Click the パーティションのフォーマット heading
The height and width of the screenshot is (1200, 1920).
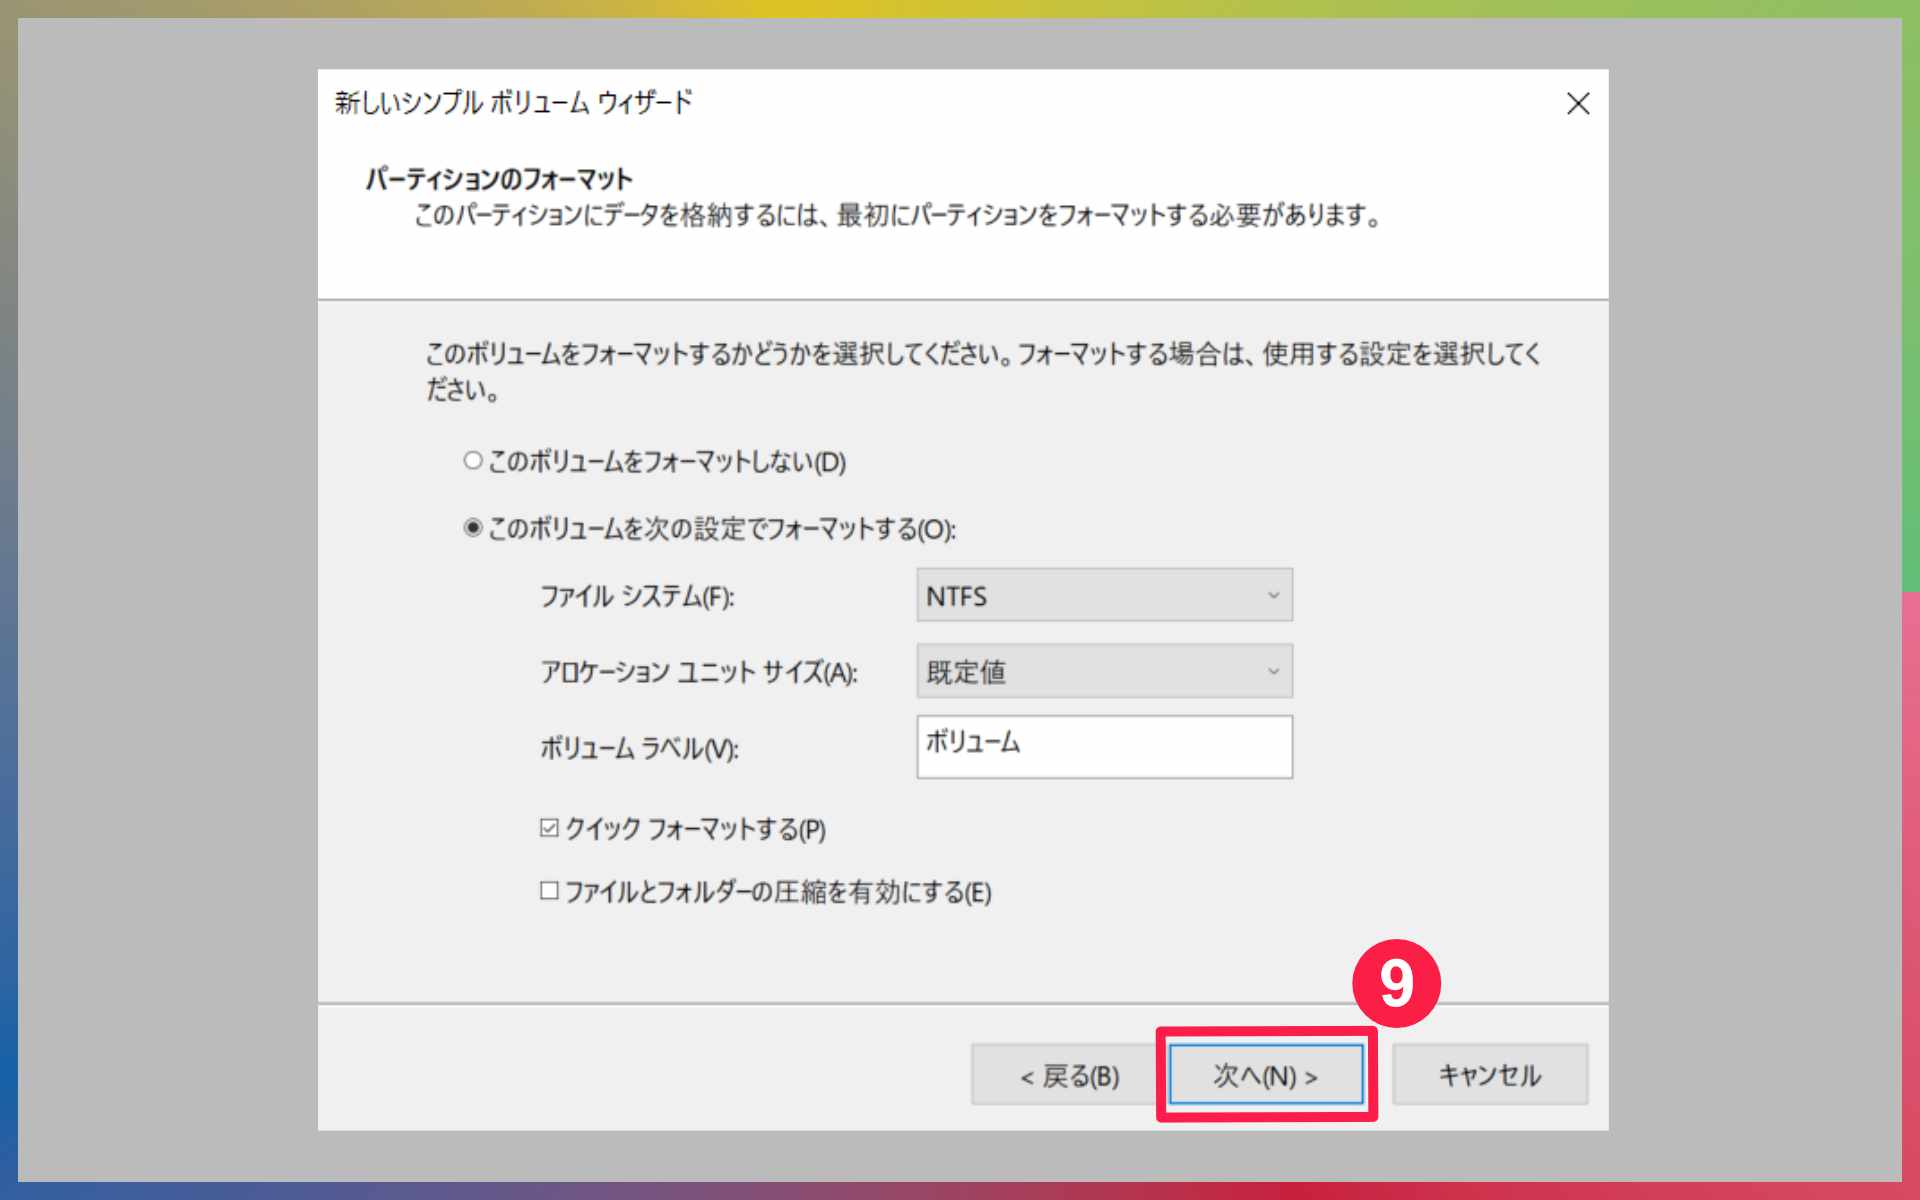point(498,179)
